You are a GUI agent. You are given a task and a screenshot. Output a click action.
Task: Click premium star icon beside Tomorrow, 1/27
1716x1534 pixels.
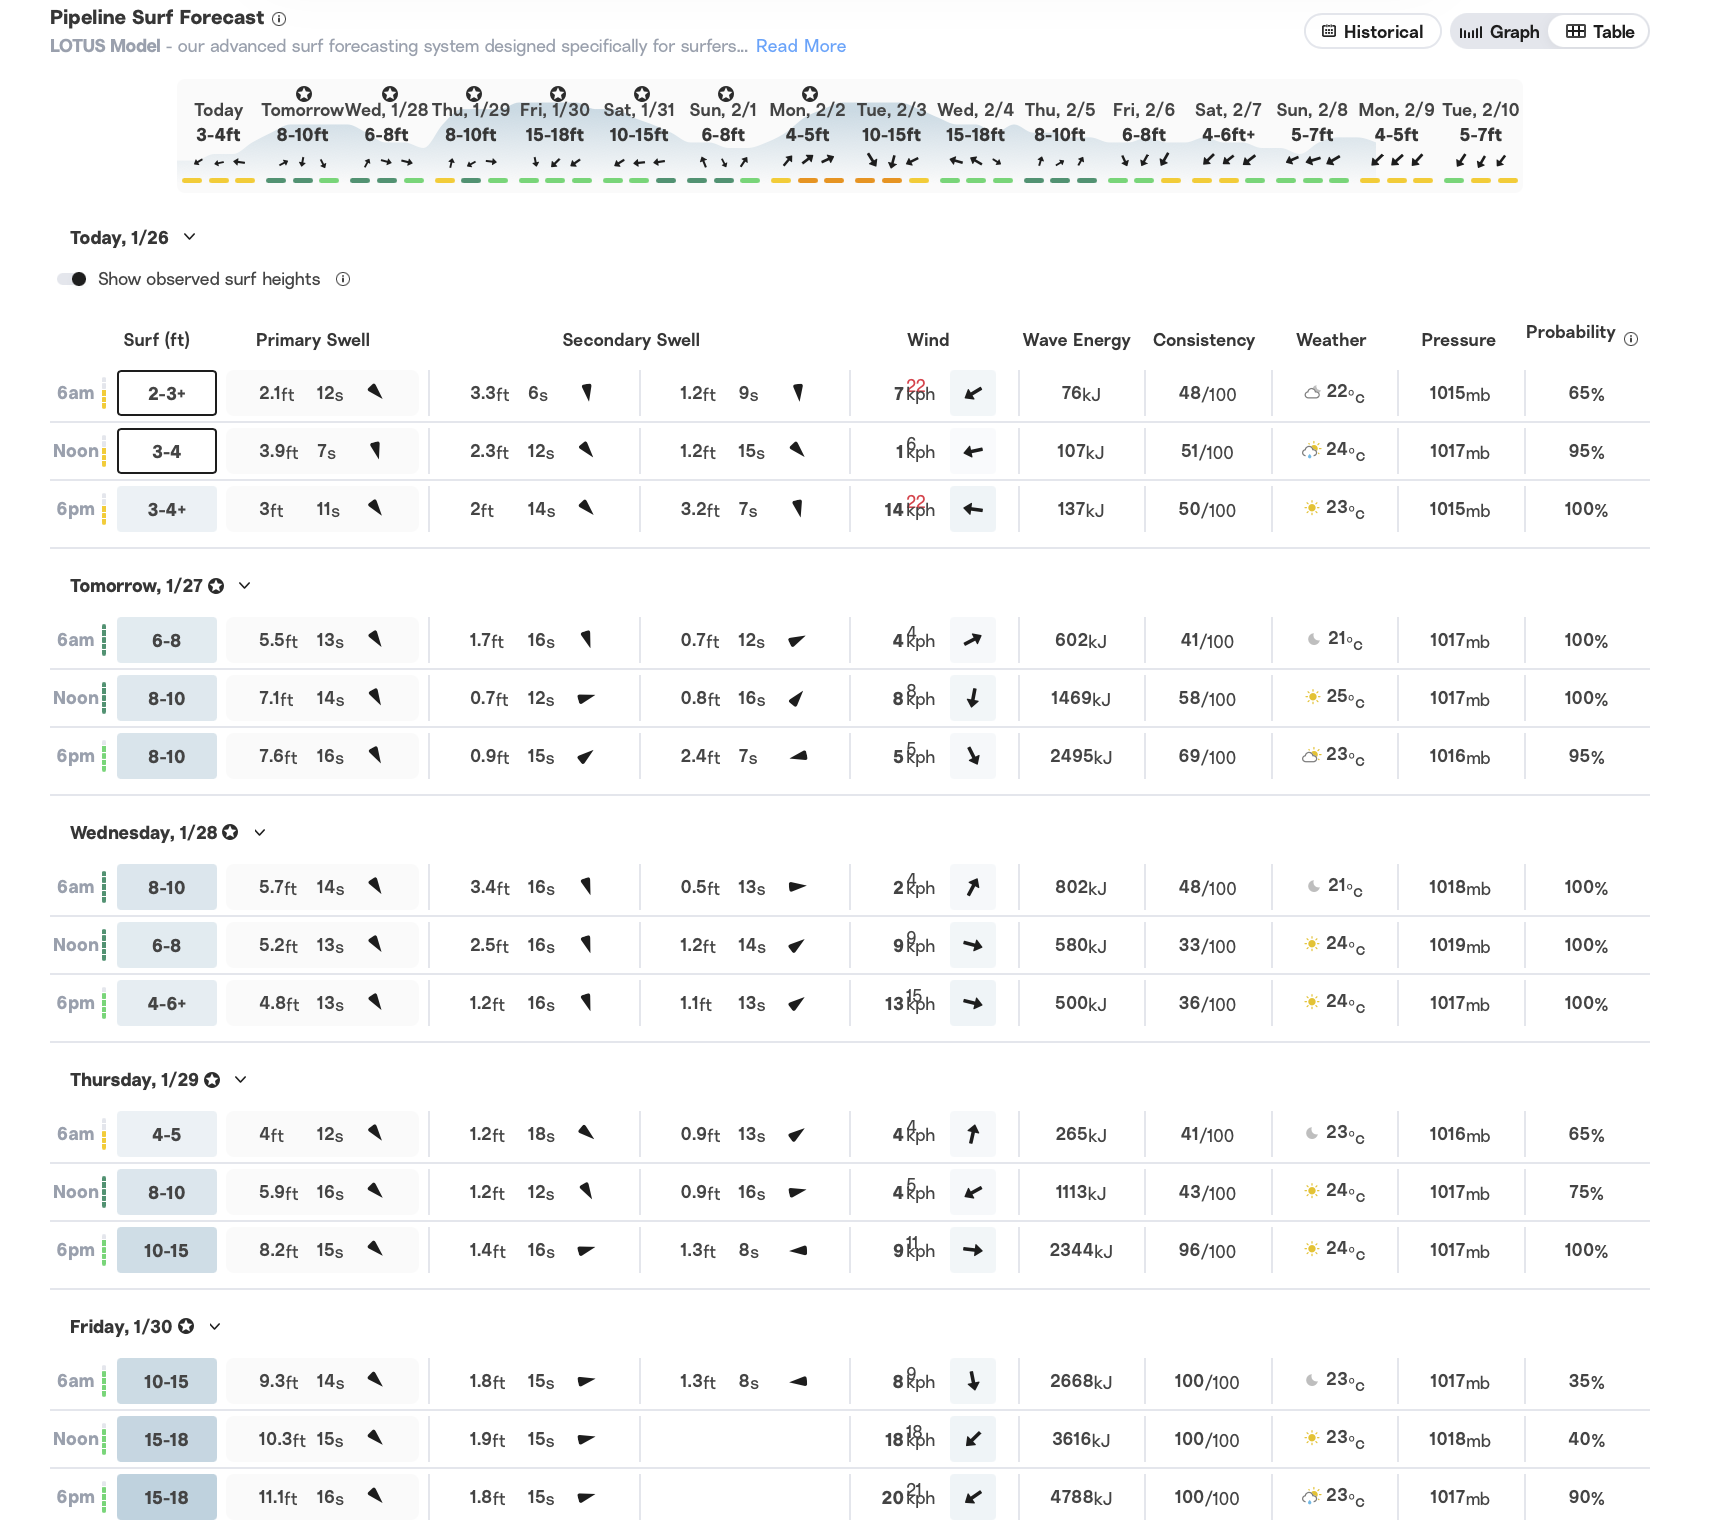tap(216, 586)
